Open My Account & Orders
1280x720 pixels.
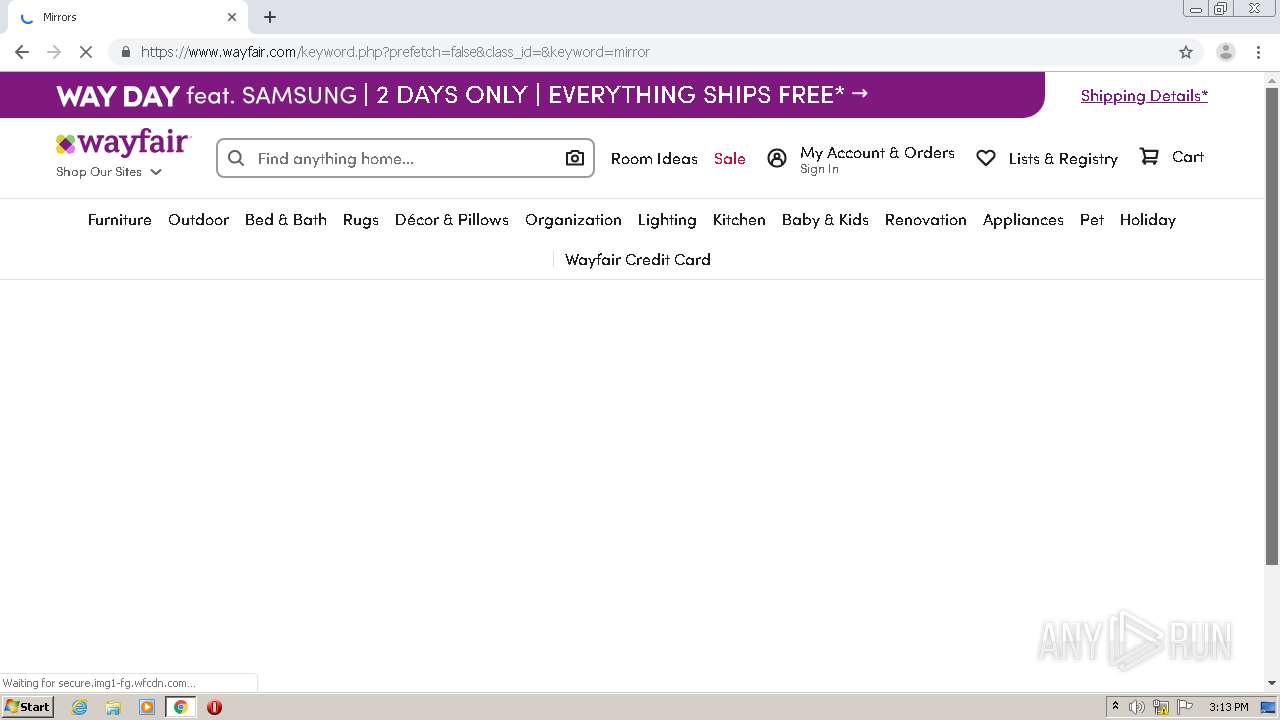pos(877,153)
